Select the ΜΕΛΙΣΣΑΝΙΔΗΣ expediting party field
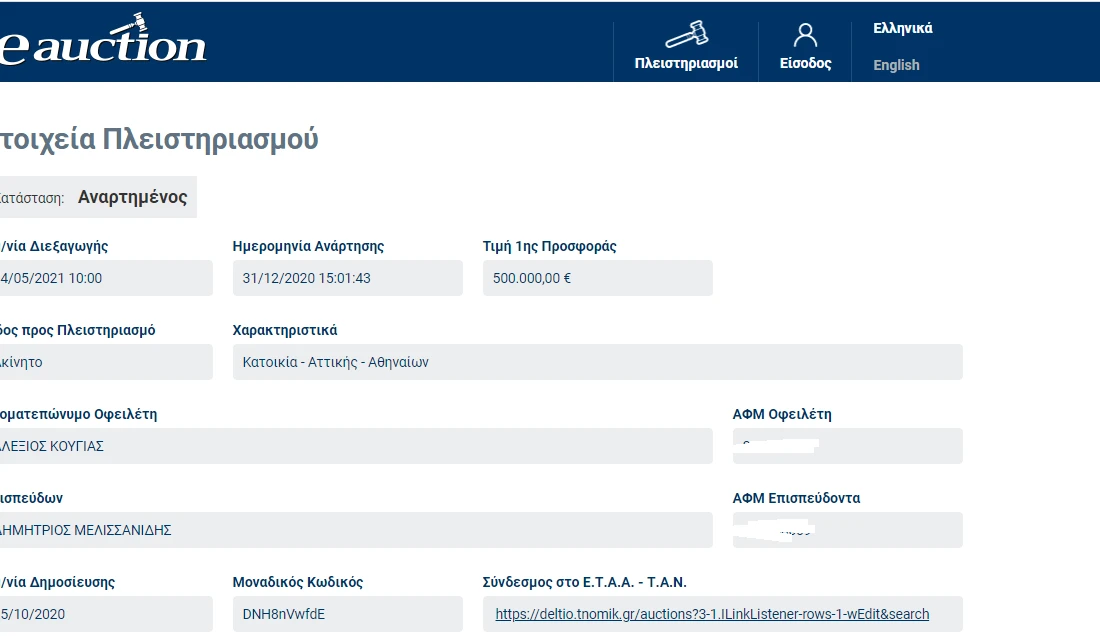Image resolution: width=1100 pixels, height=636 pixels. [355, 530]
